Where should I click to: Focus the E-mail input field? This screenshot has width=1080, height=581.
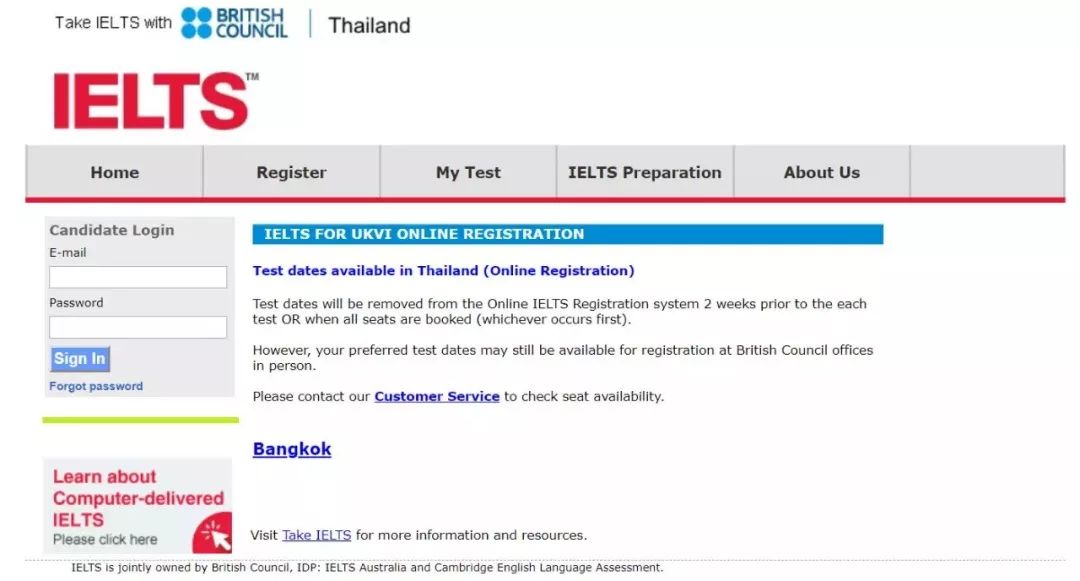138,277
